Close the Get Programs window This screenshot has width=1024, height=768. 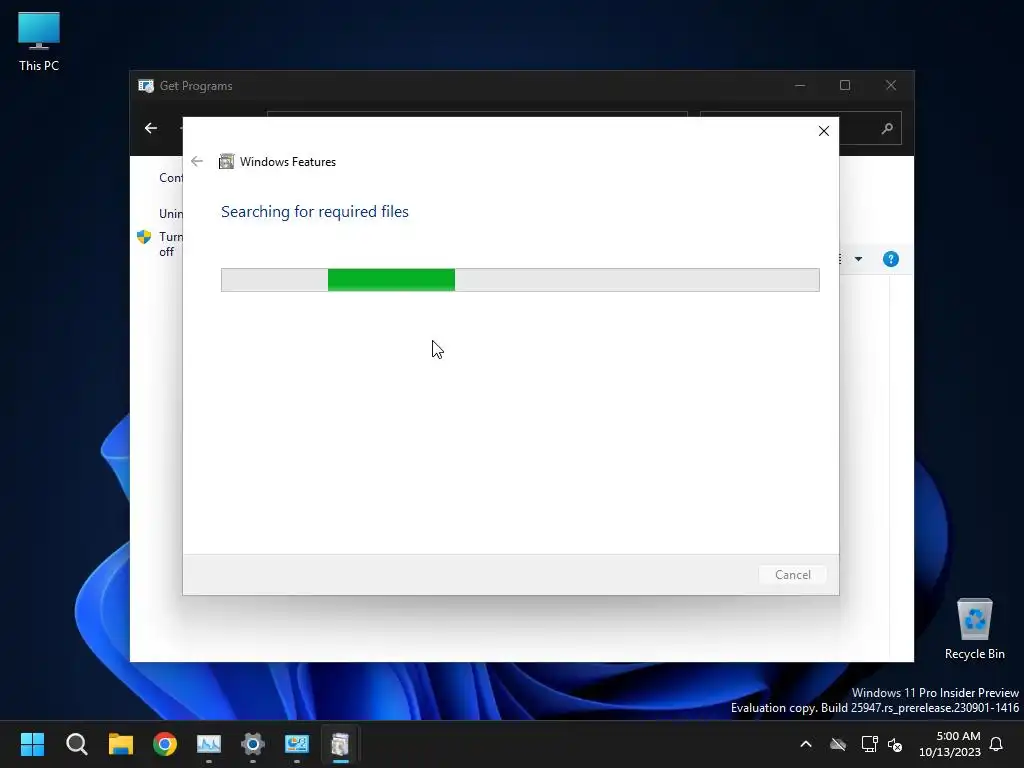point(891,86)
